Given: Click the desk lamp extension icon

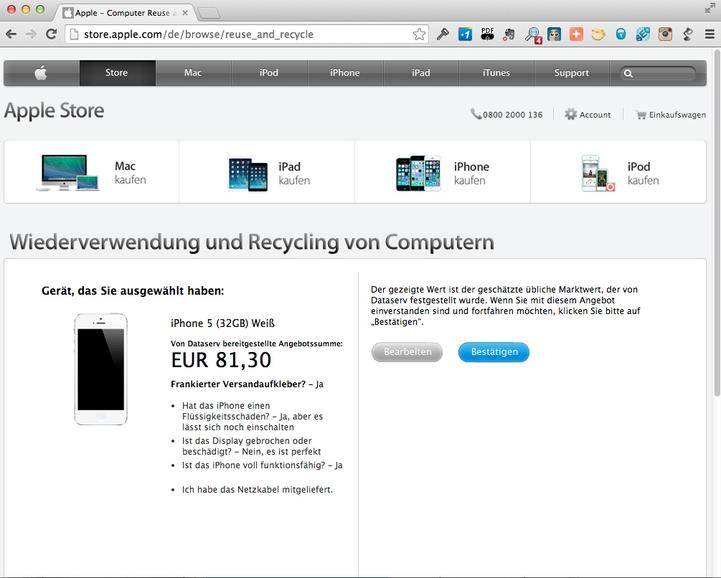Looking at the screenshot, I should [687, 34].
